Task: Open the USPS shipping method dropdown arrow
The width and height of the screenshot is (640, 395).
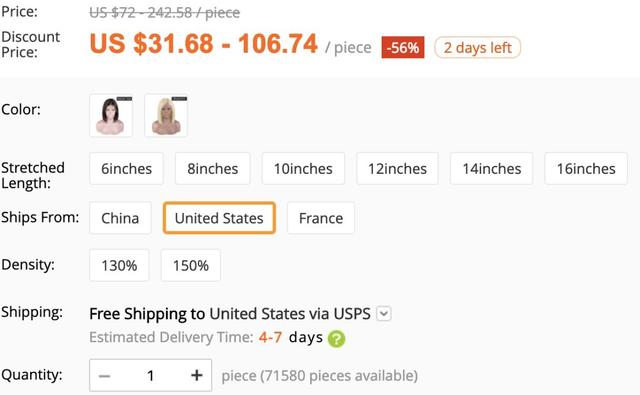Action: point(384,314)
